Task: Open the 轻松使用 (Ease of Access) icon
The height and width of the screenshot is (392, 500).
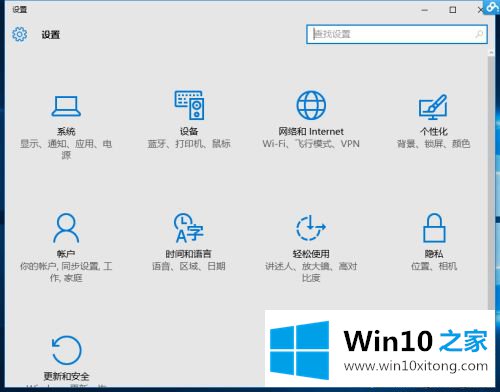Action: click(x=311, y=228)
